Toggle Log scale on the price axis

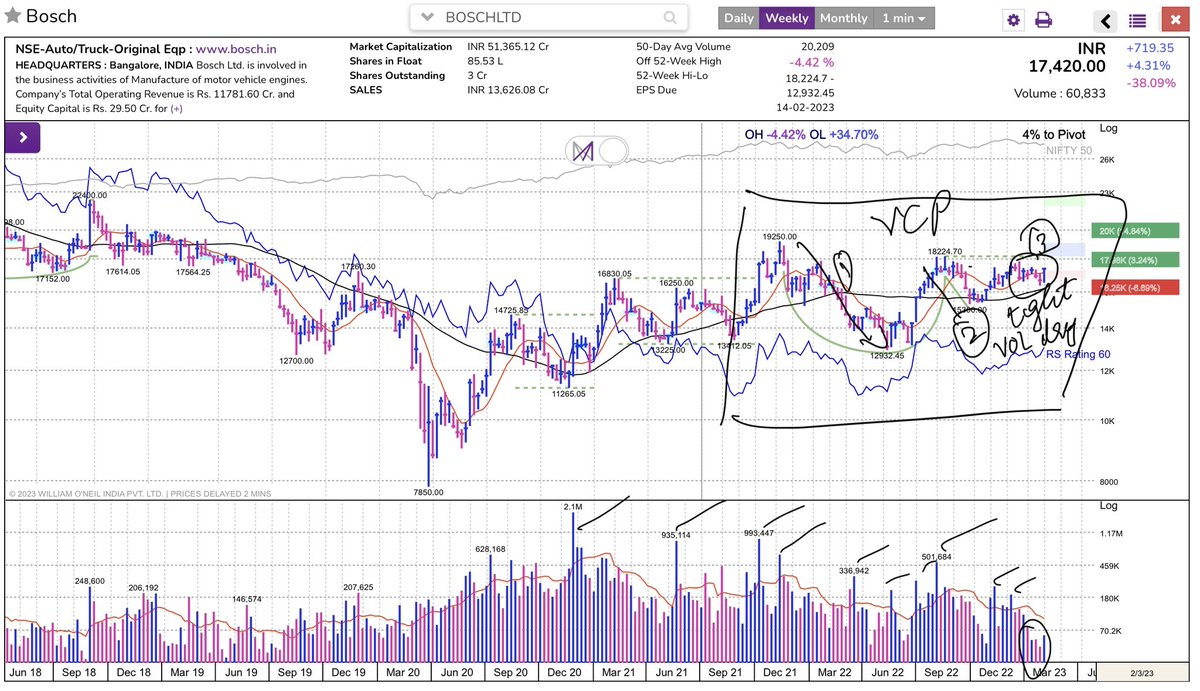point(1107,128)
